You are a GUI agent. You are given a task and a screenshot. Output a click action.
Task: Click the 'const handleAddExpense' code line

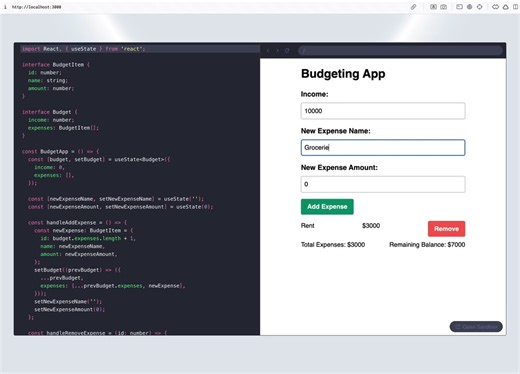(77, 222)
